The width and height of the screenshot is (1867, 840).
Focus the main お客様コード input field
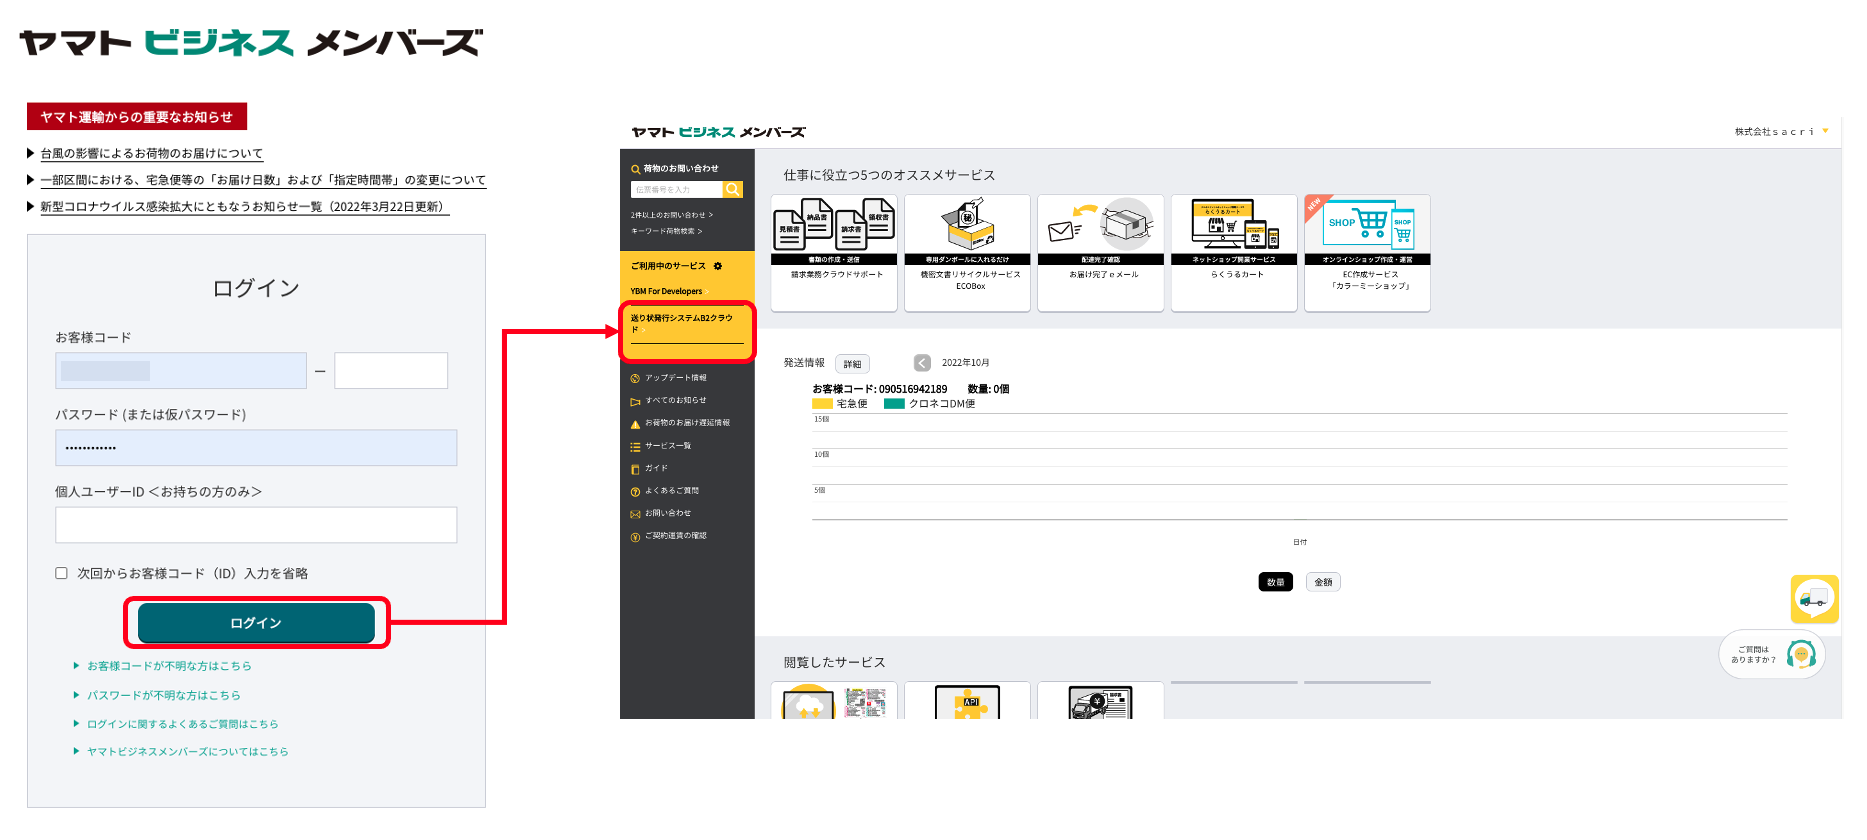[181, 371]
